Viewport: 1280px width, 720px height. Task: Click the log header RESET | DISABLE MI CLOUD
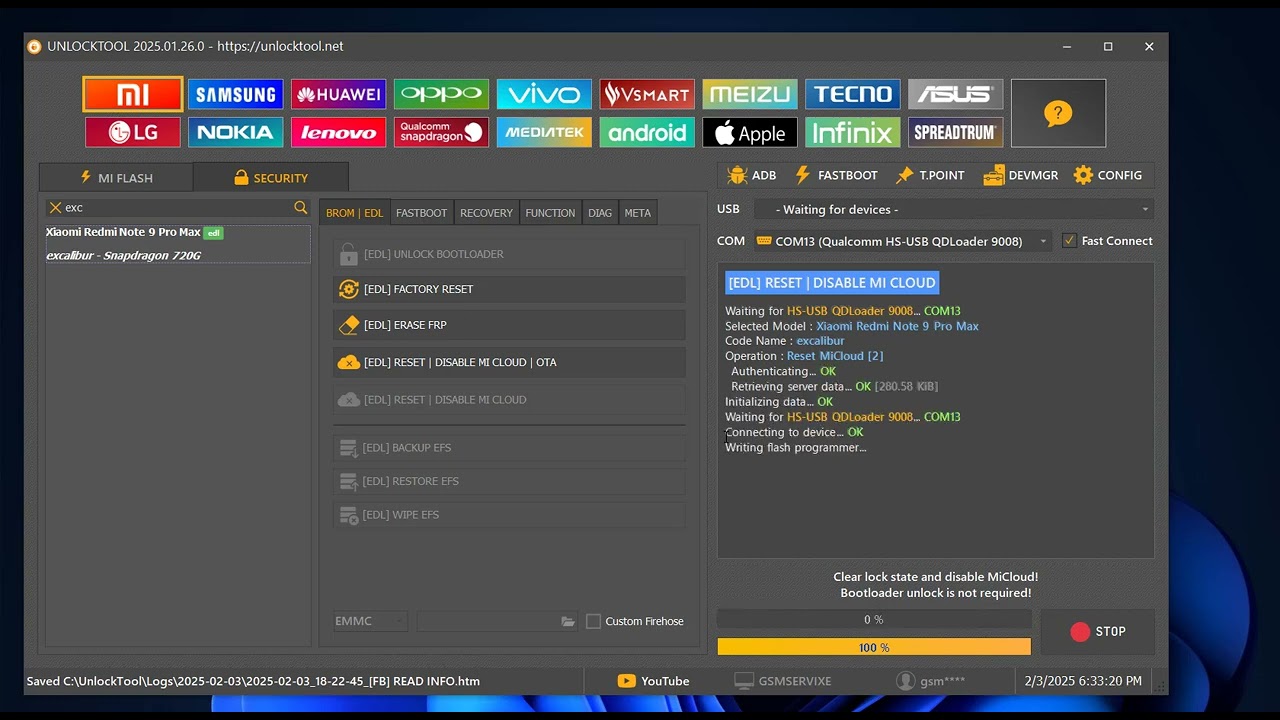(x=832, y=283)
